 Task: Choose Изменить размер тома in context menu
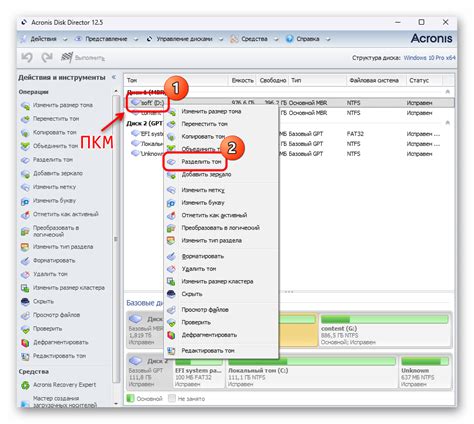click(x=221, y=111)
